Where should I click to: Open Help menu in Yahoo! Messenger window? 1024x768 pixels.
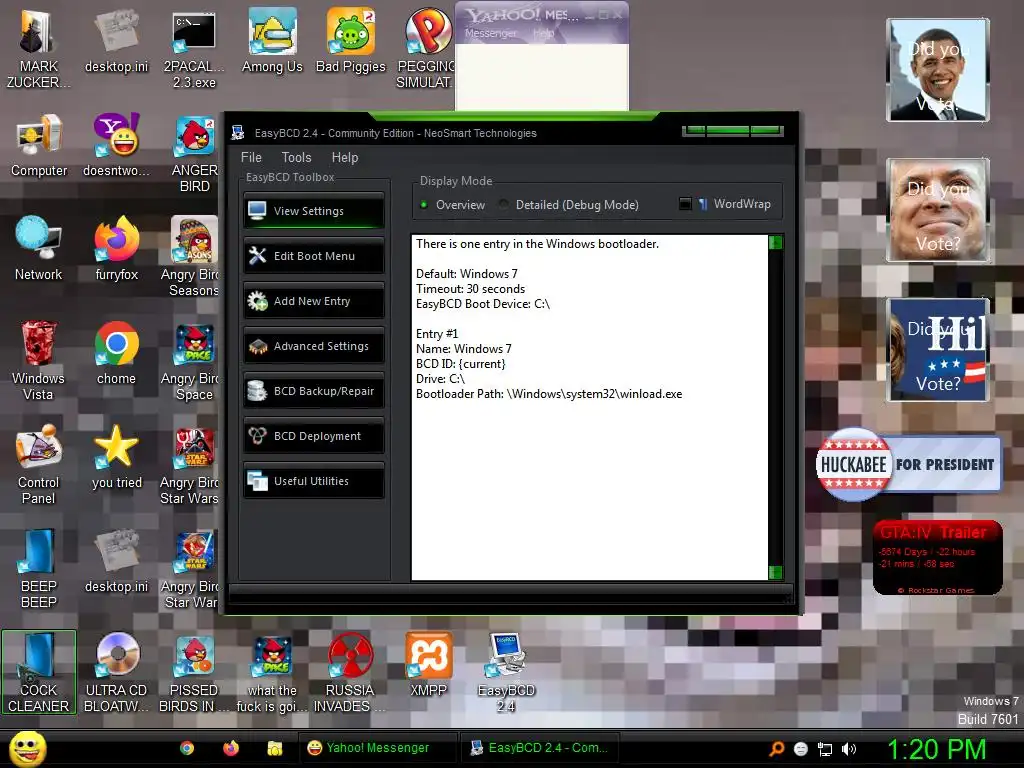(543, 33)
